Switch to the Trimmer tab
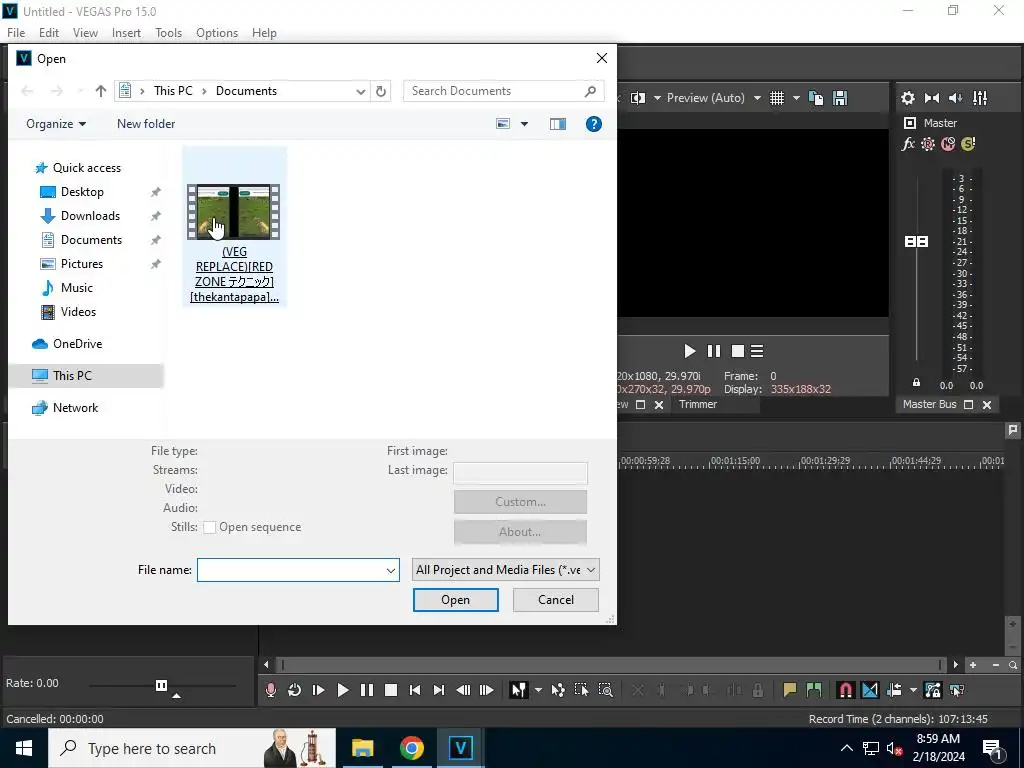 [697, 404]
